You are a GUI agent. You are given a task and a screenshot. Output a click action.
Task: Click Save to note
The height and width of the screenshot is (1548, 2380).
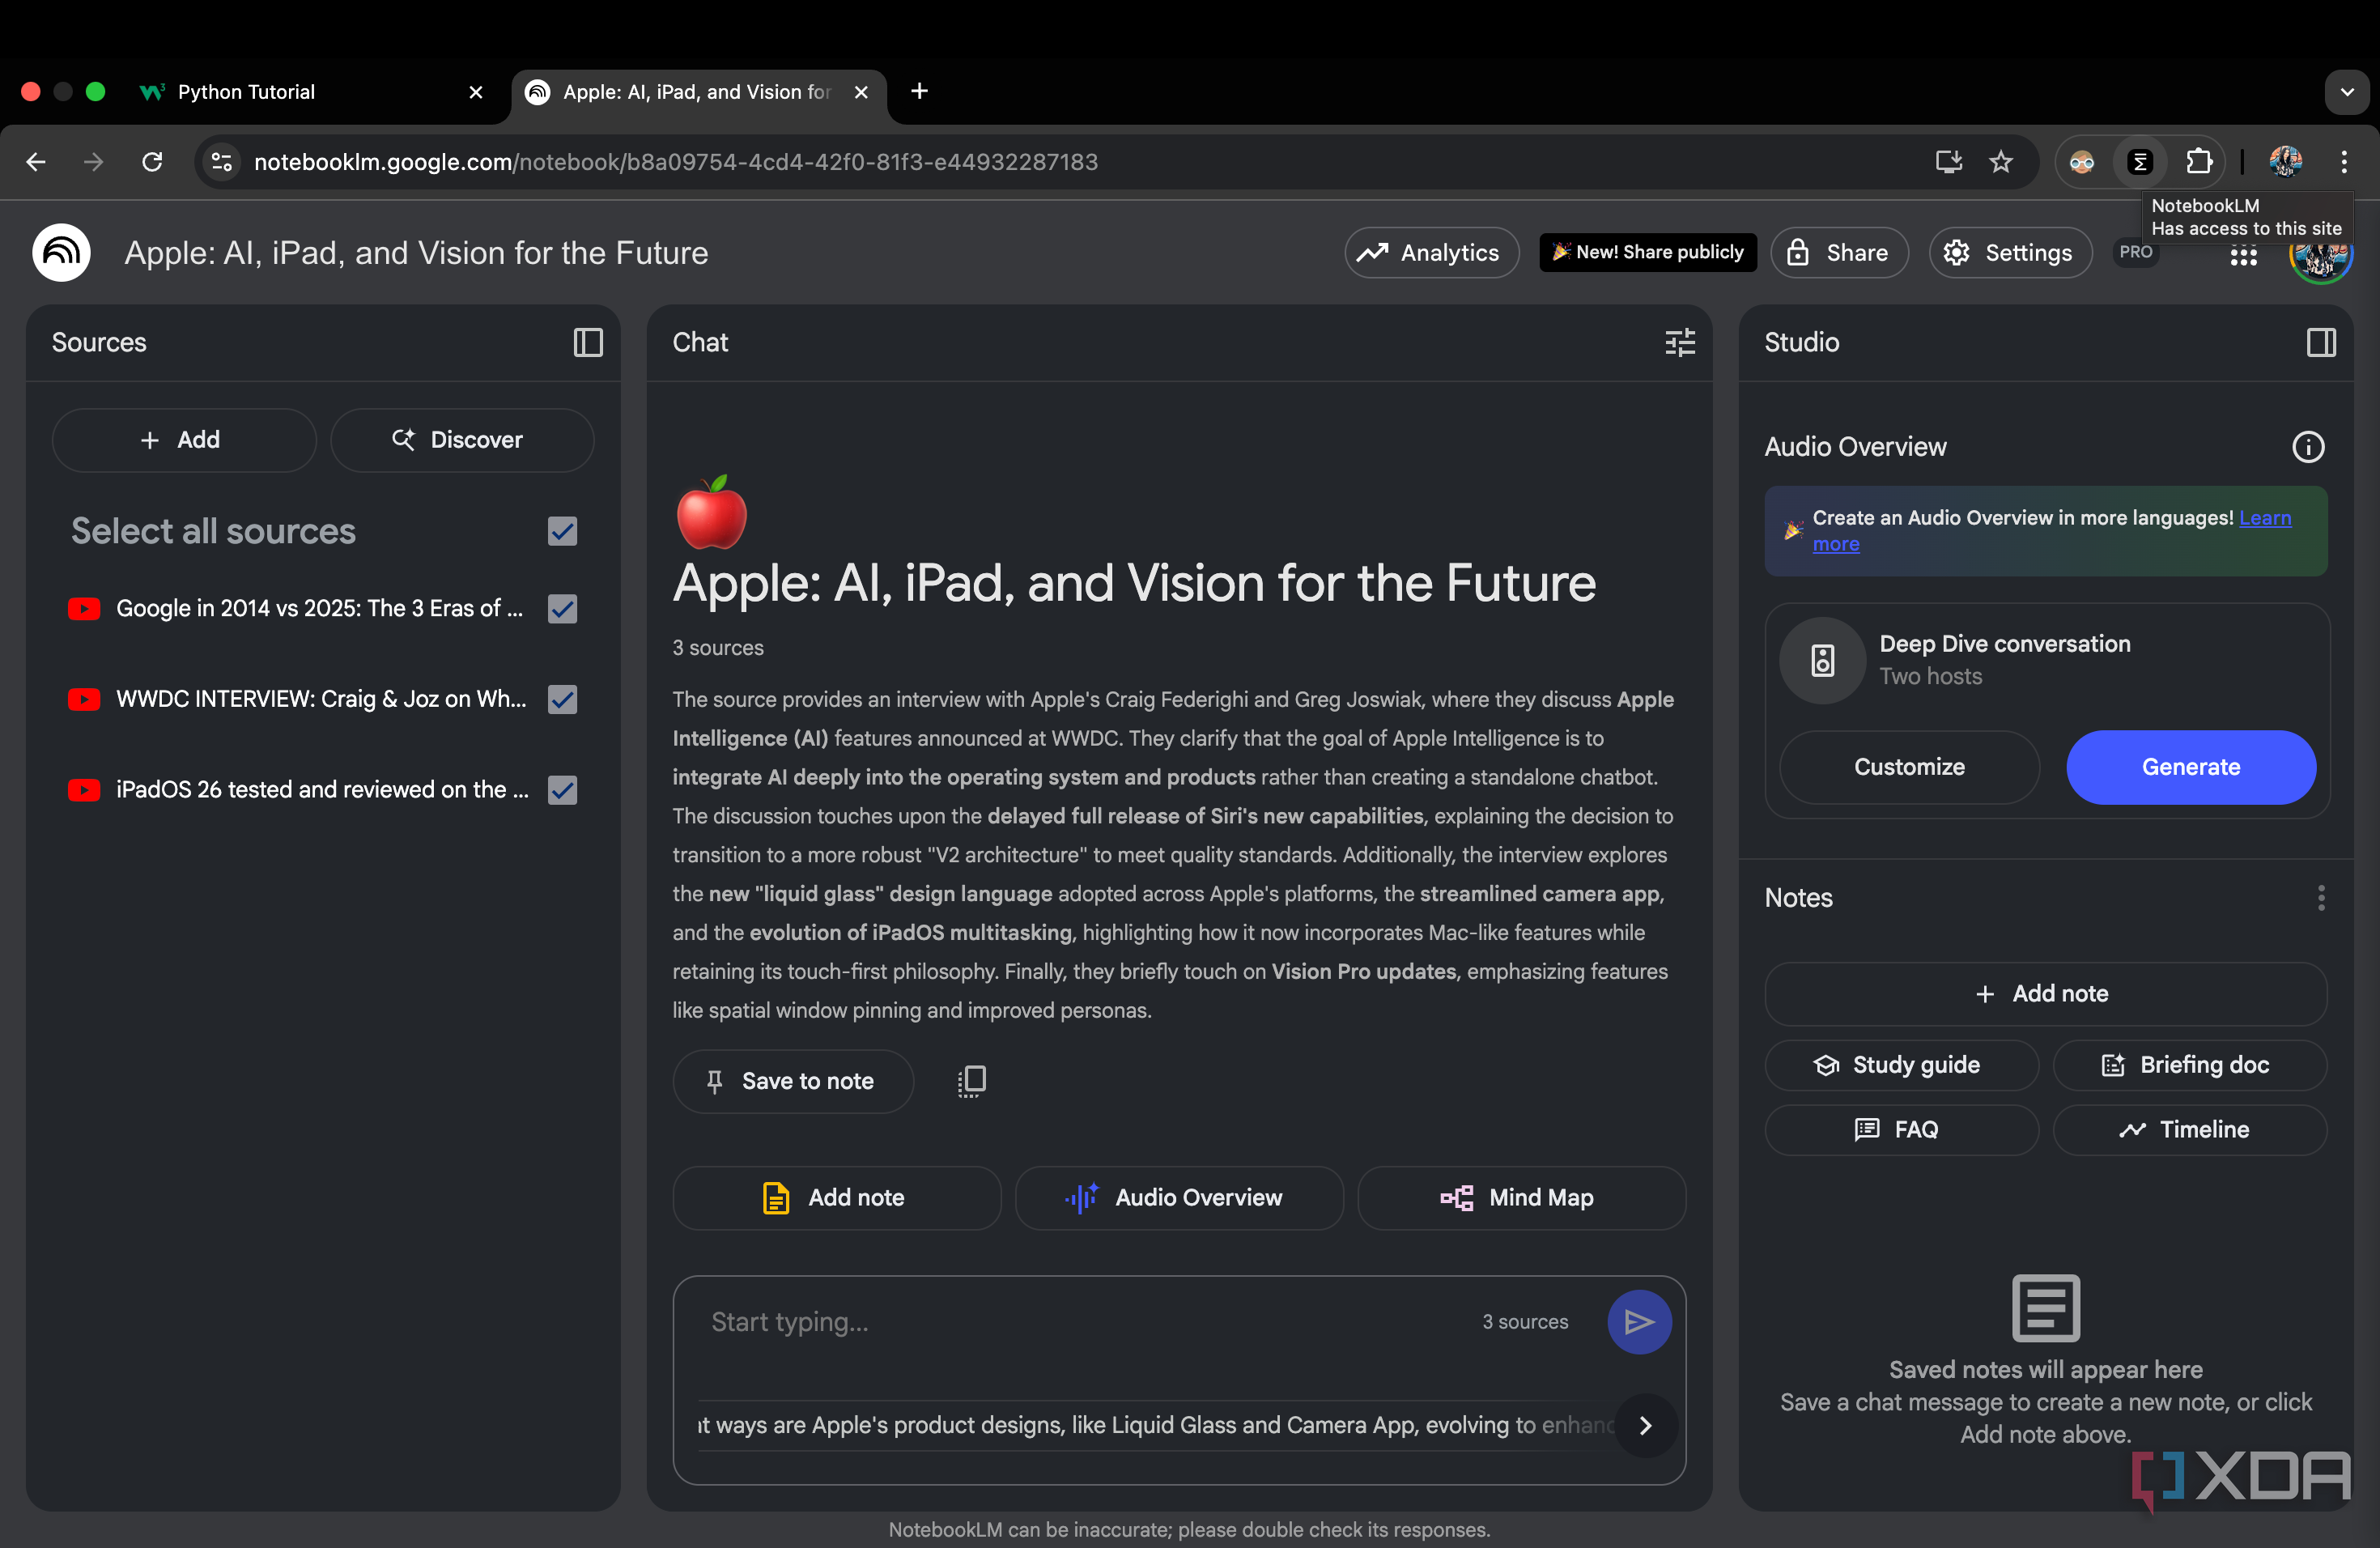click(x=792, y=1081)
